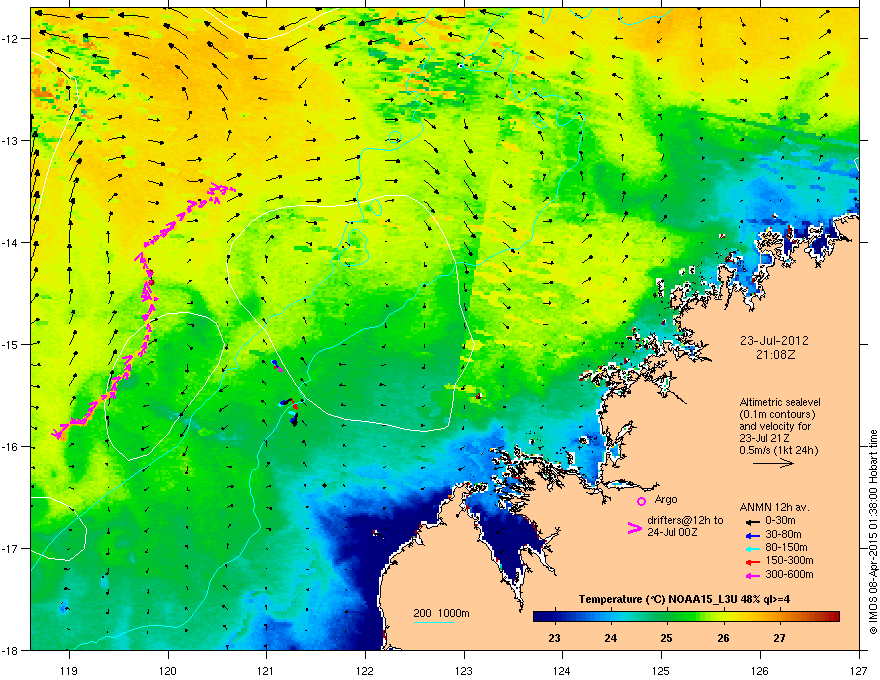Click the latitude axis label -14
Image resolution: width=880 pixels, height=680 pixels.
(11, 242)
